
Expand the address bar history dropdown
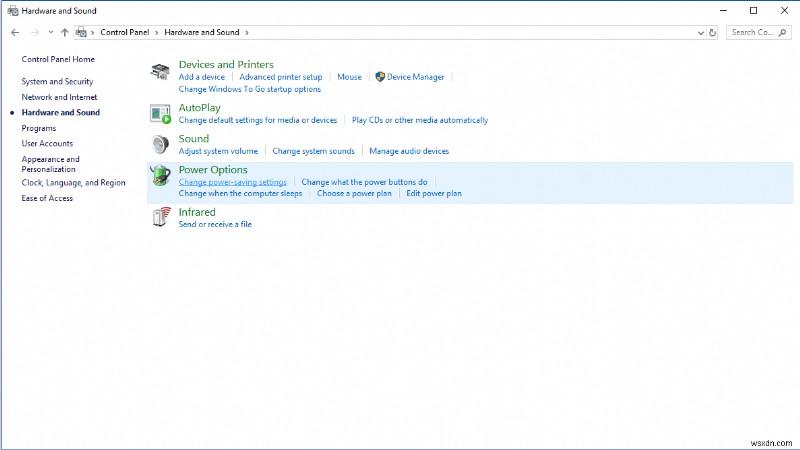click(x=701, y=33)
